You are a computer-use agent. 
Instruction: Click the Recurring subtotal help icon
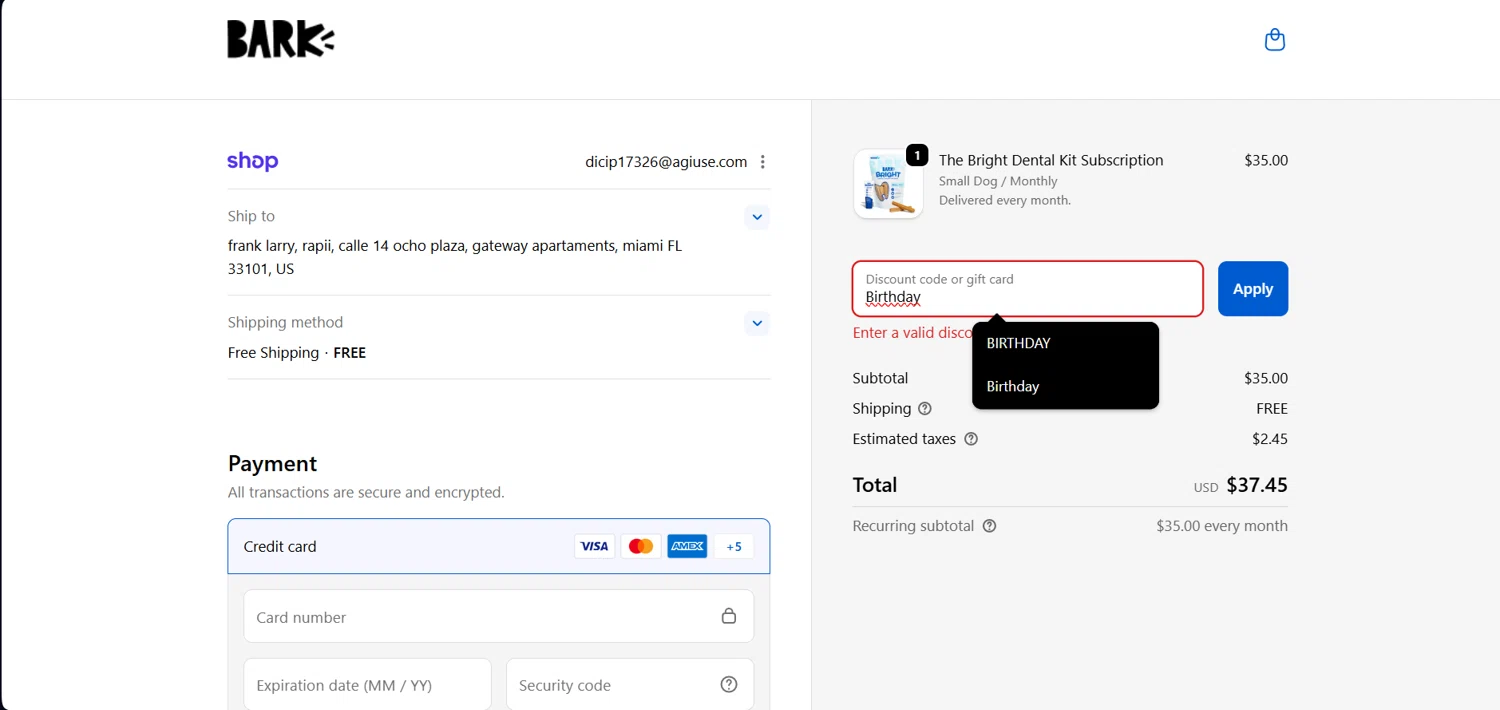pos(990,526)
